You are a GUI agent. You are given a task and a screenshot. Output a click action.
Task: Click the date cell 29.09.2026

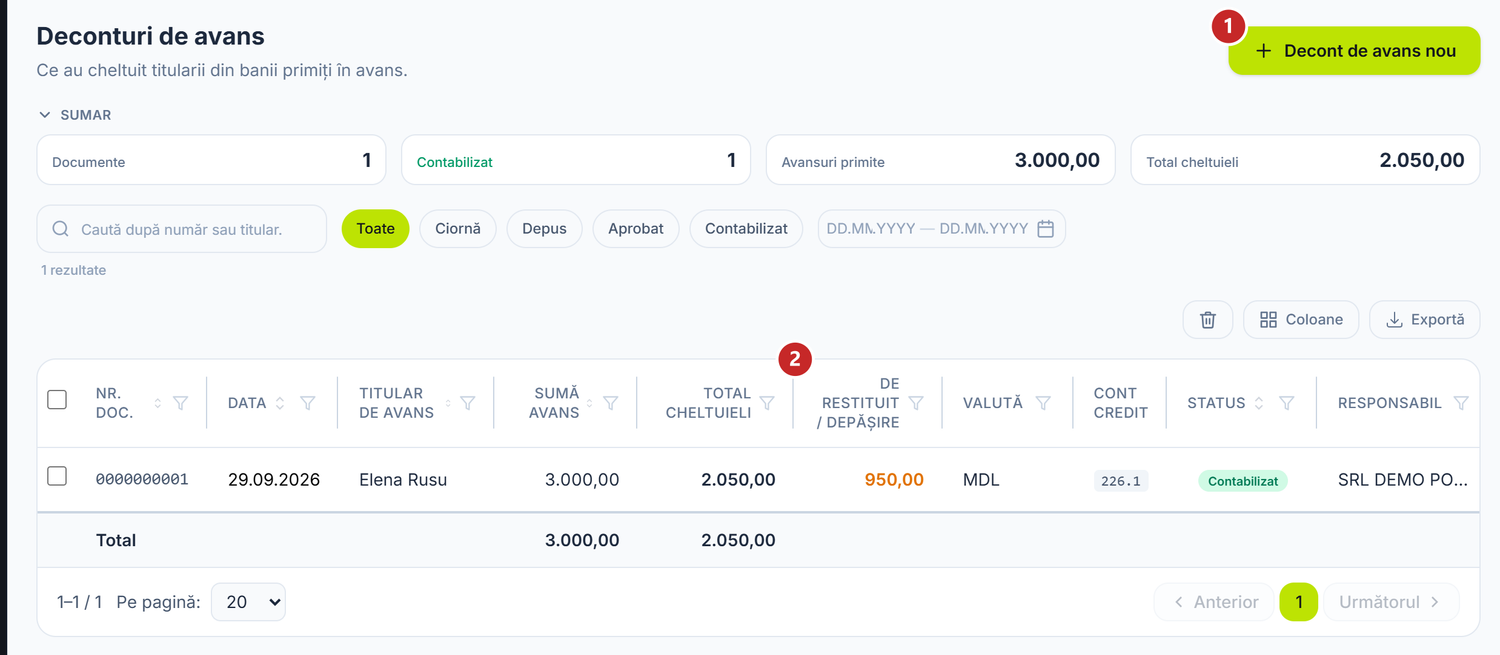pyautogui.click(x=274, y=480)
